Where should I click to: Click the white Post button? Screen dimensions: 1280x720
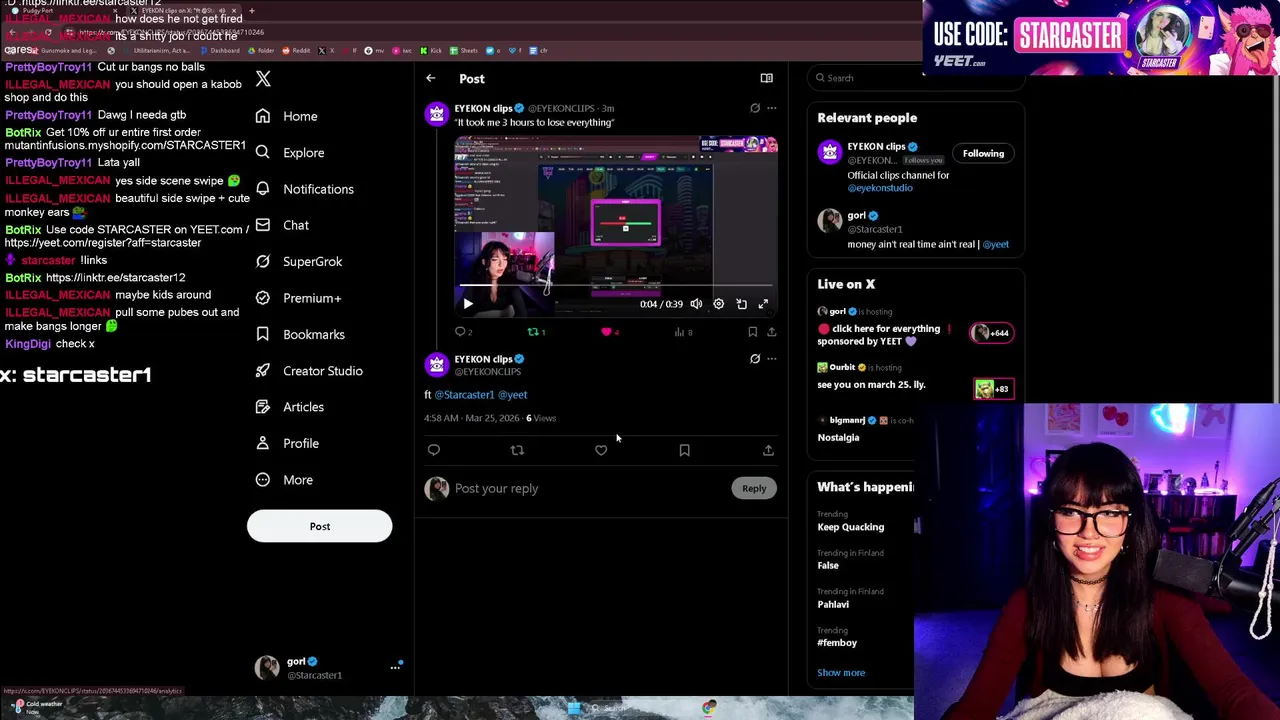320,526
